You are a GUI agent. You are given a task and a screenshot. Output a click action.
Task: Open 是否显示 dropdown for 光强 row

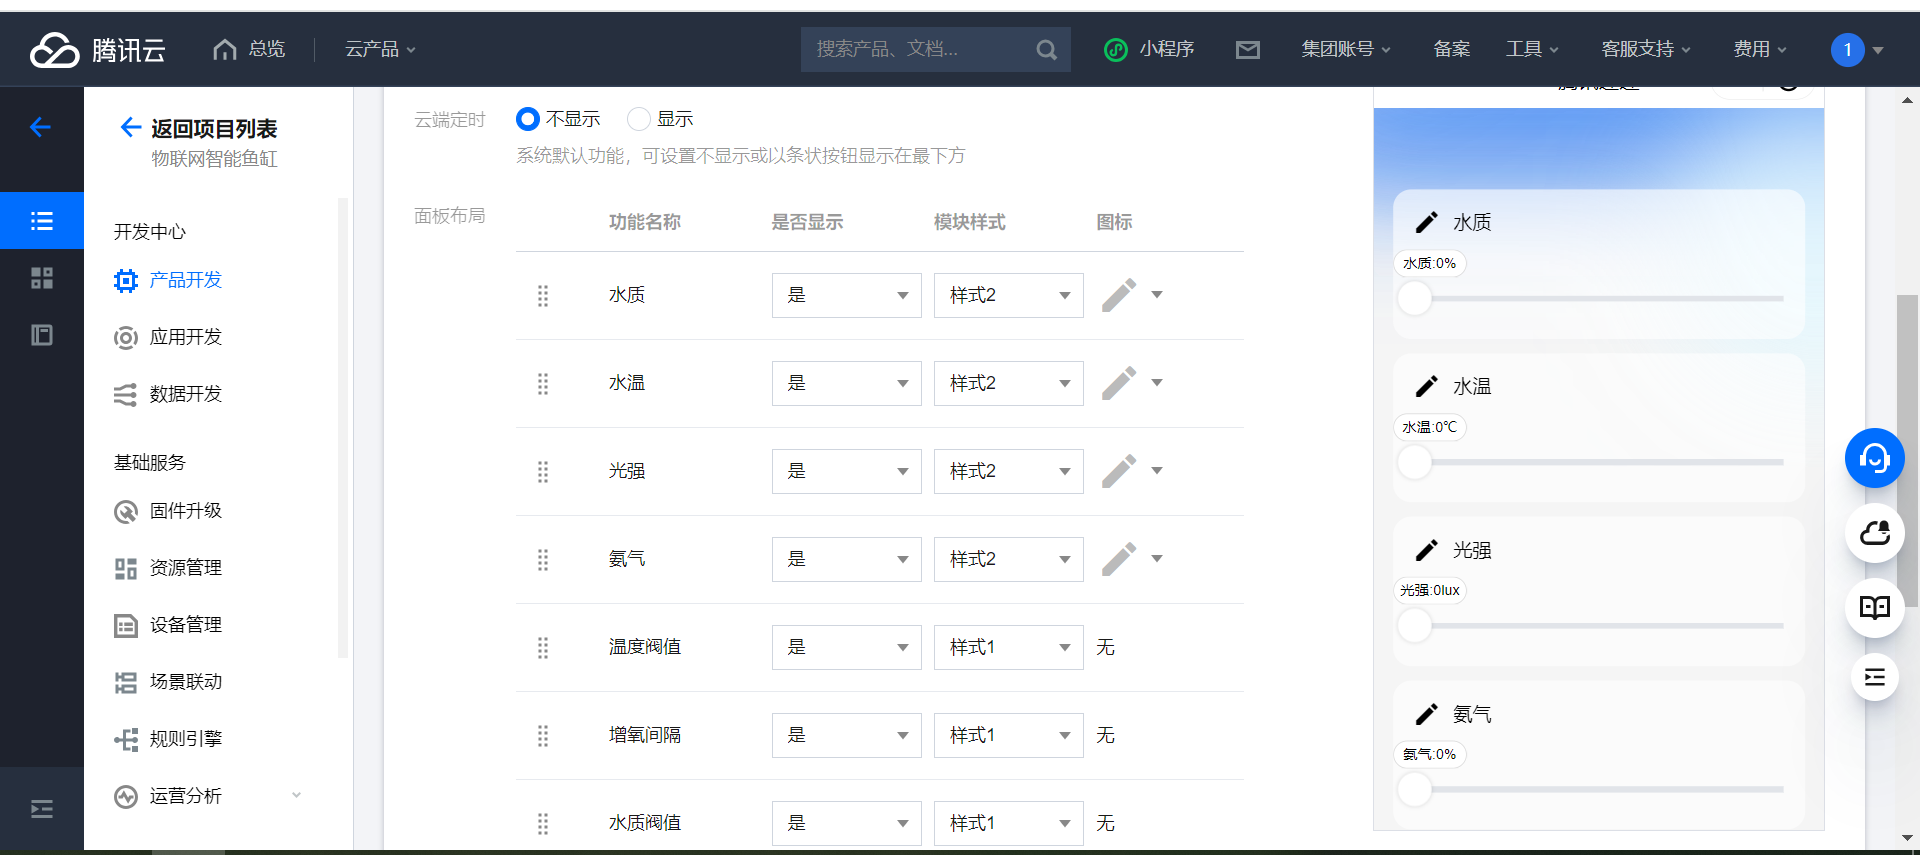click(x=846, y=471)
